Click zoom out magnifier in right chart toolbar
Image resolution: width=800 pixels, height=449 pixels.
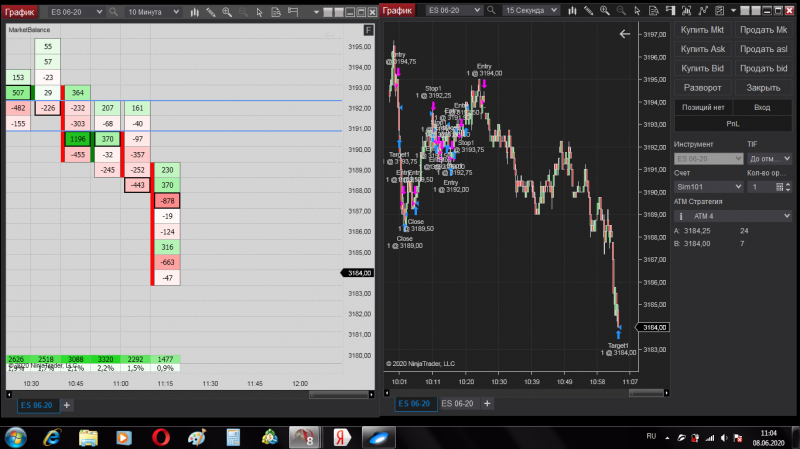(x=621, y=10)
